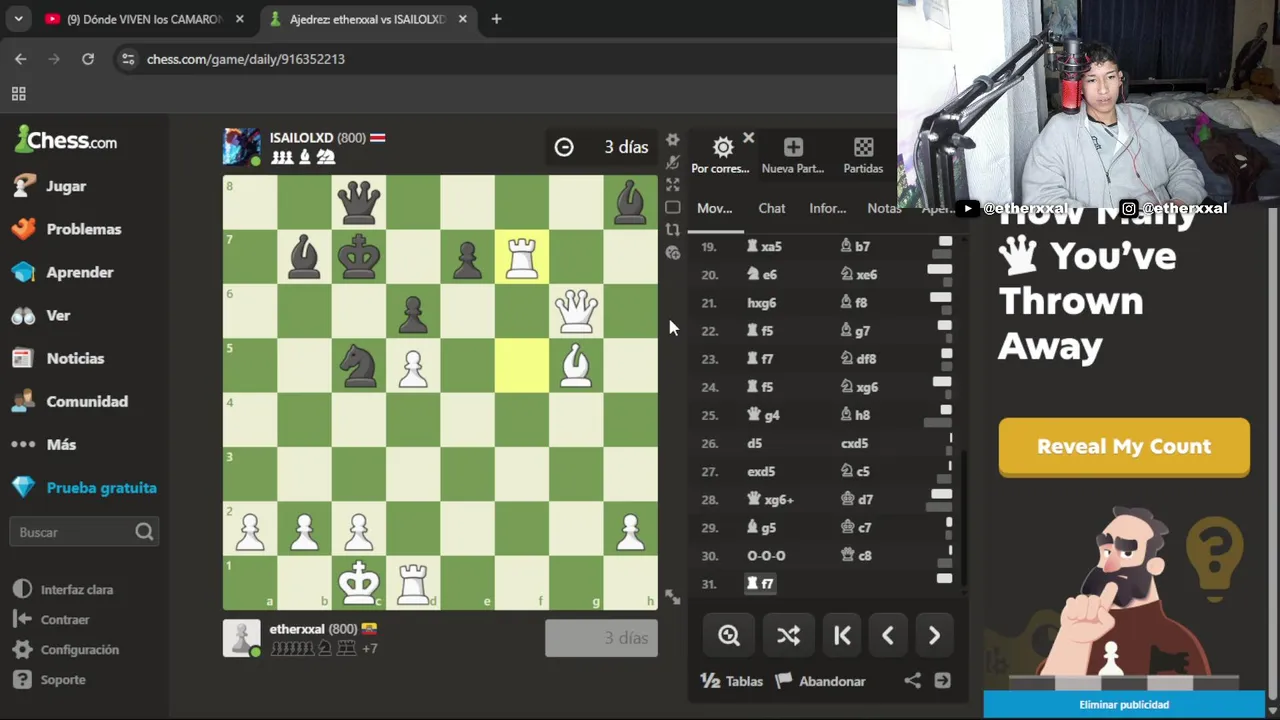Select move 21 hxg6 in move list
1280x720 pixels.
click(761, 302)
